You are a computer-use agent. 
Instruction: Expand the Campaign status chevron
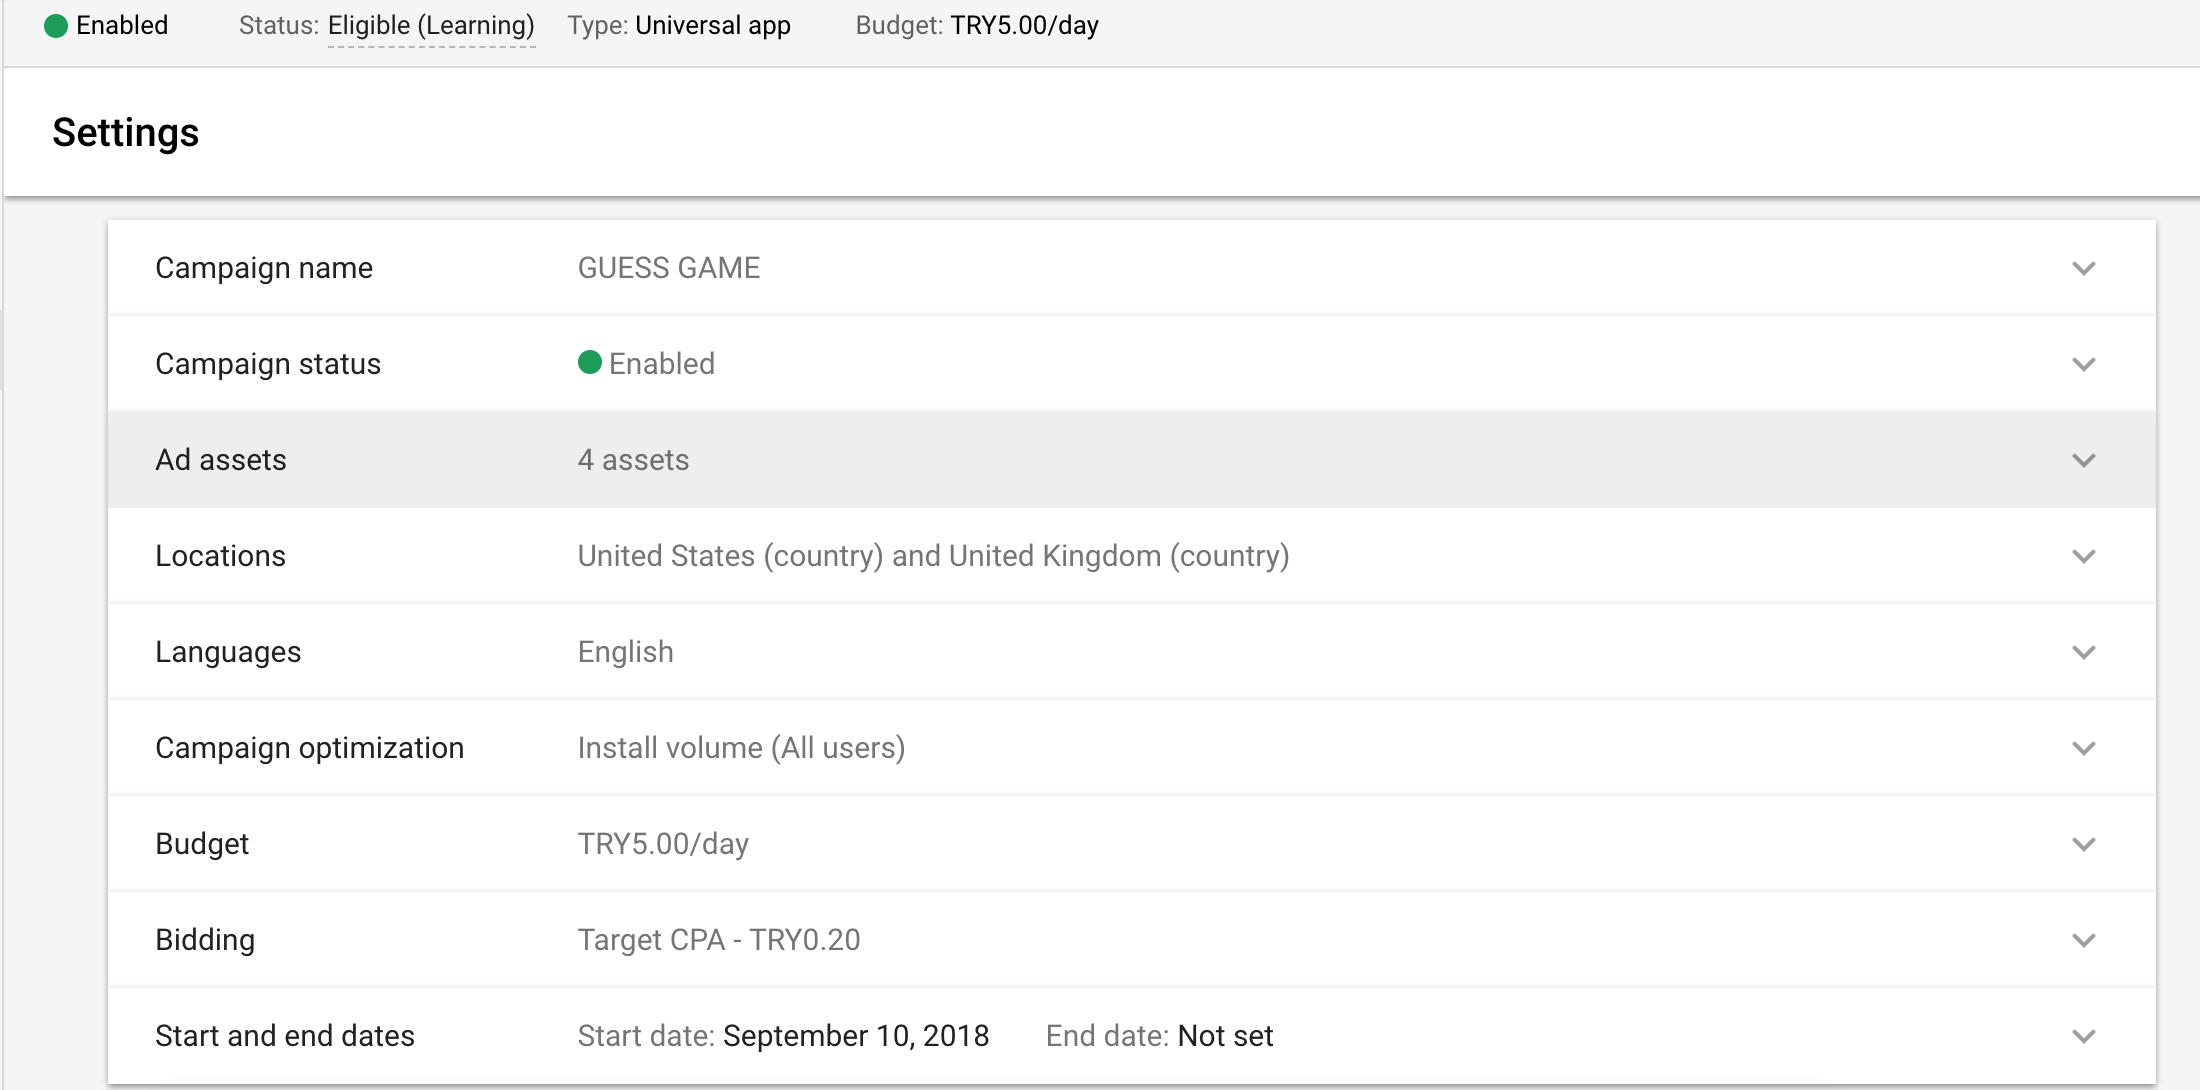tap(2084, 364)
